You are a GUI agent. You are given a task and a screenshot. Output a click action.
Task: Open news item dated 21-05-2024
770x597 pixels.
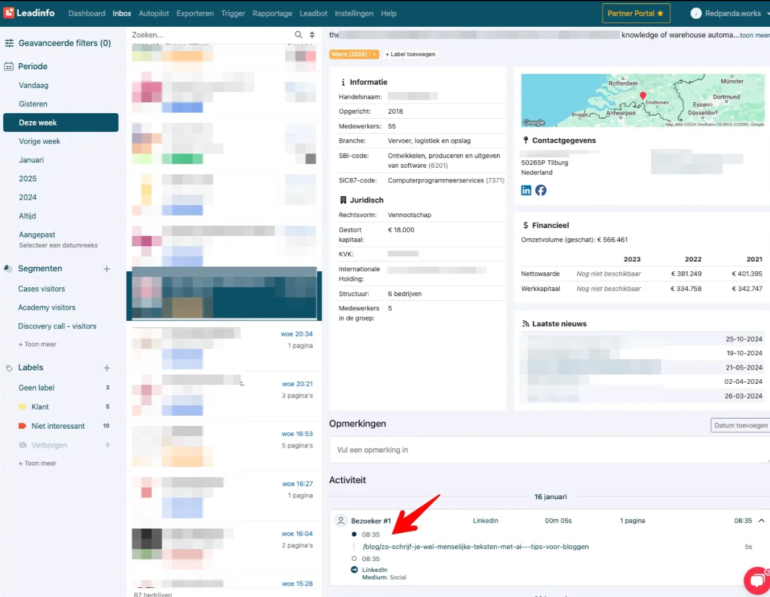click(642, 368)
